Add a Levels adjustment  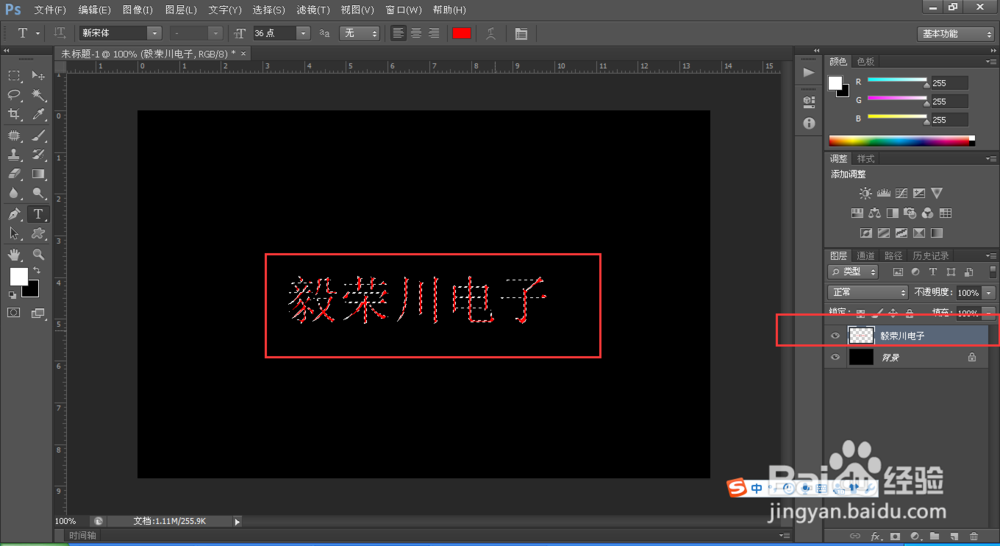tap(883, 193)
